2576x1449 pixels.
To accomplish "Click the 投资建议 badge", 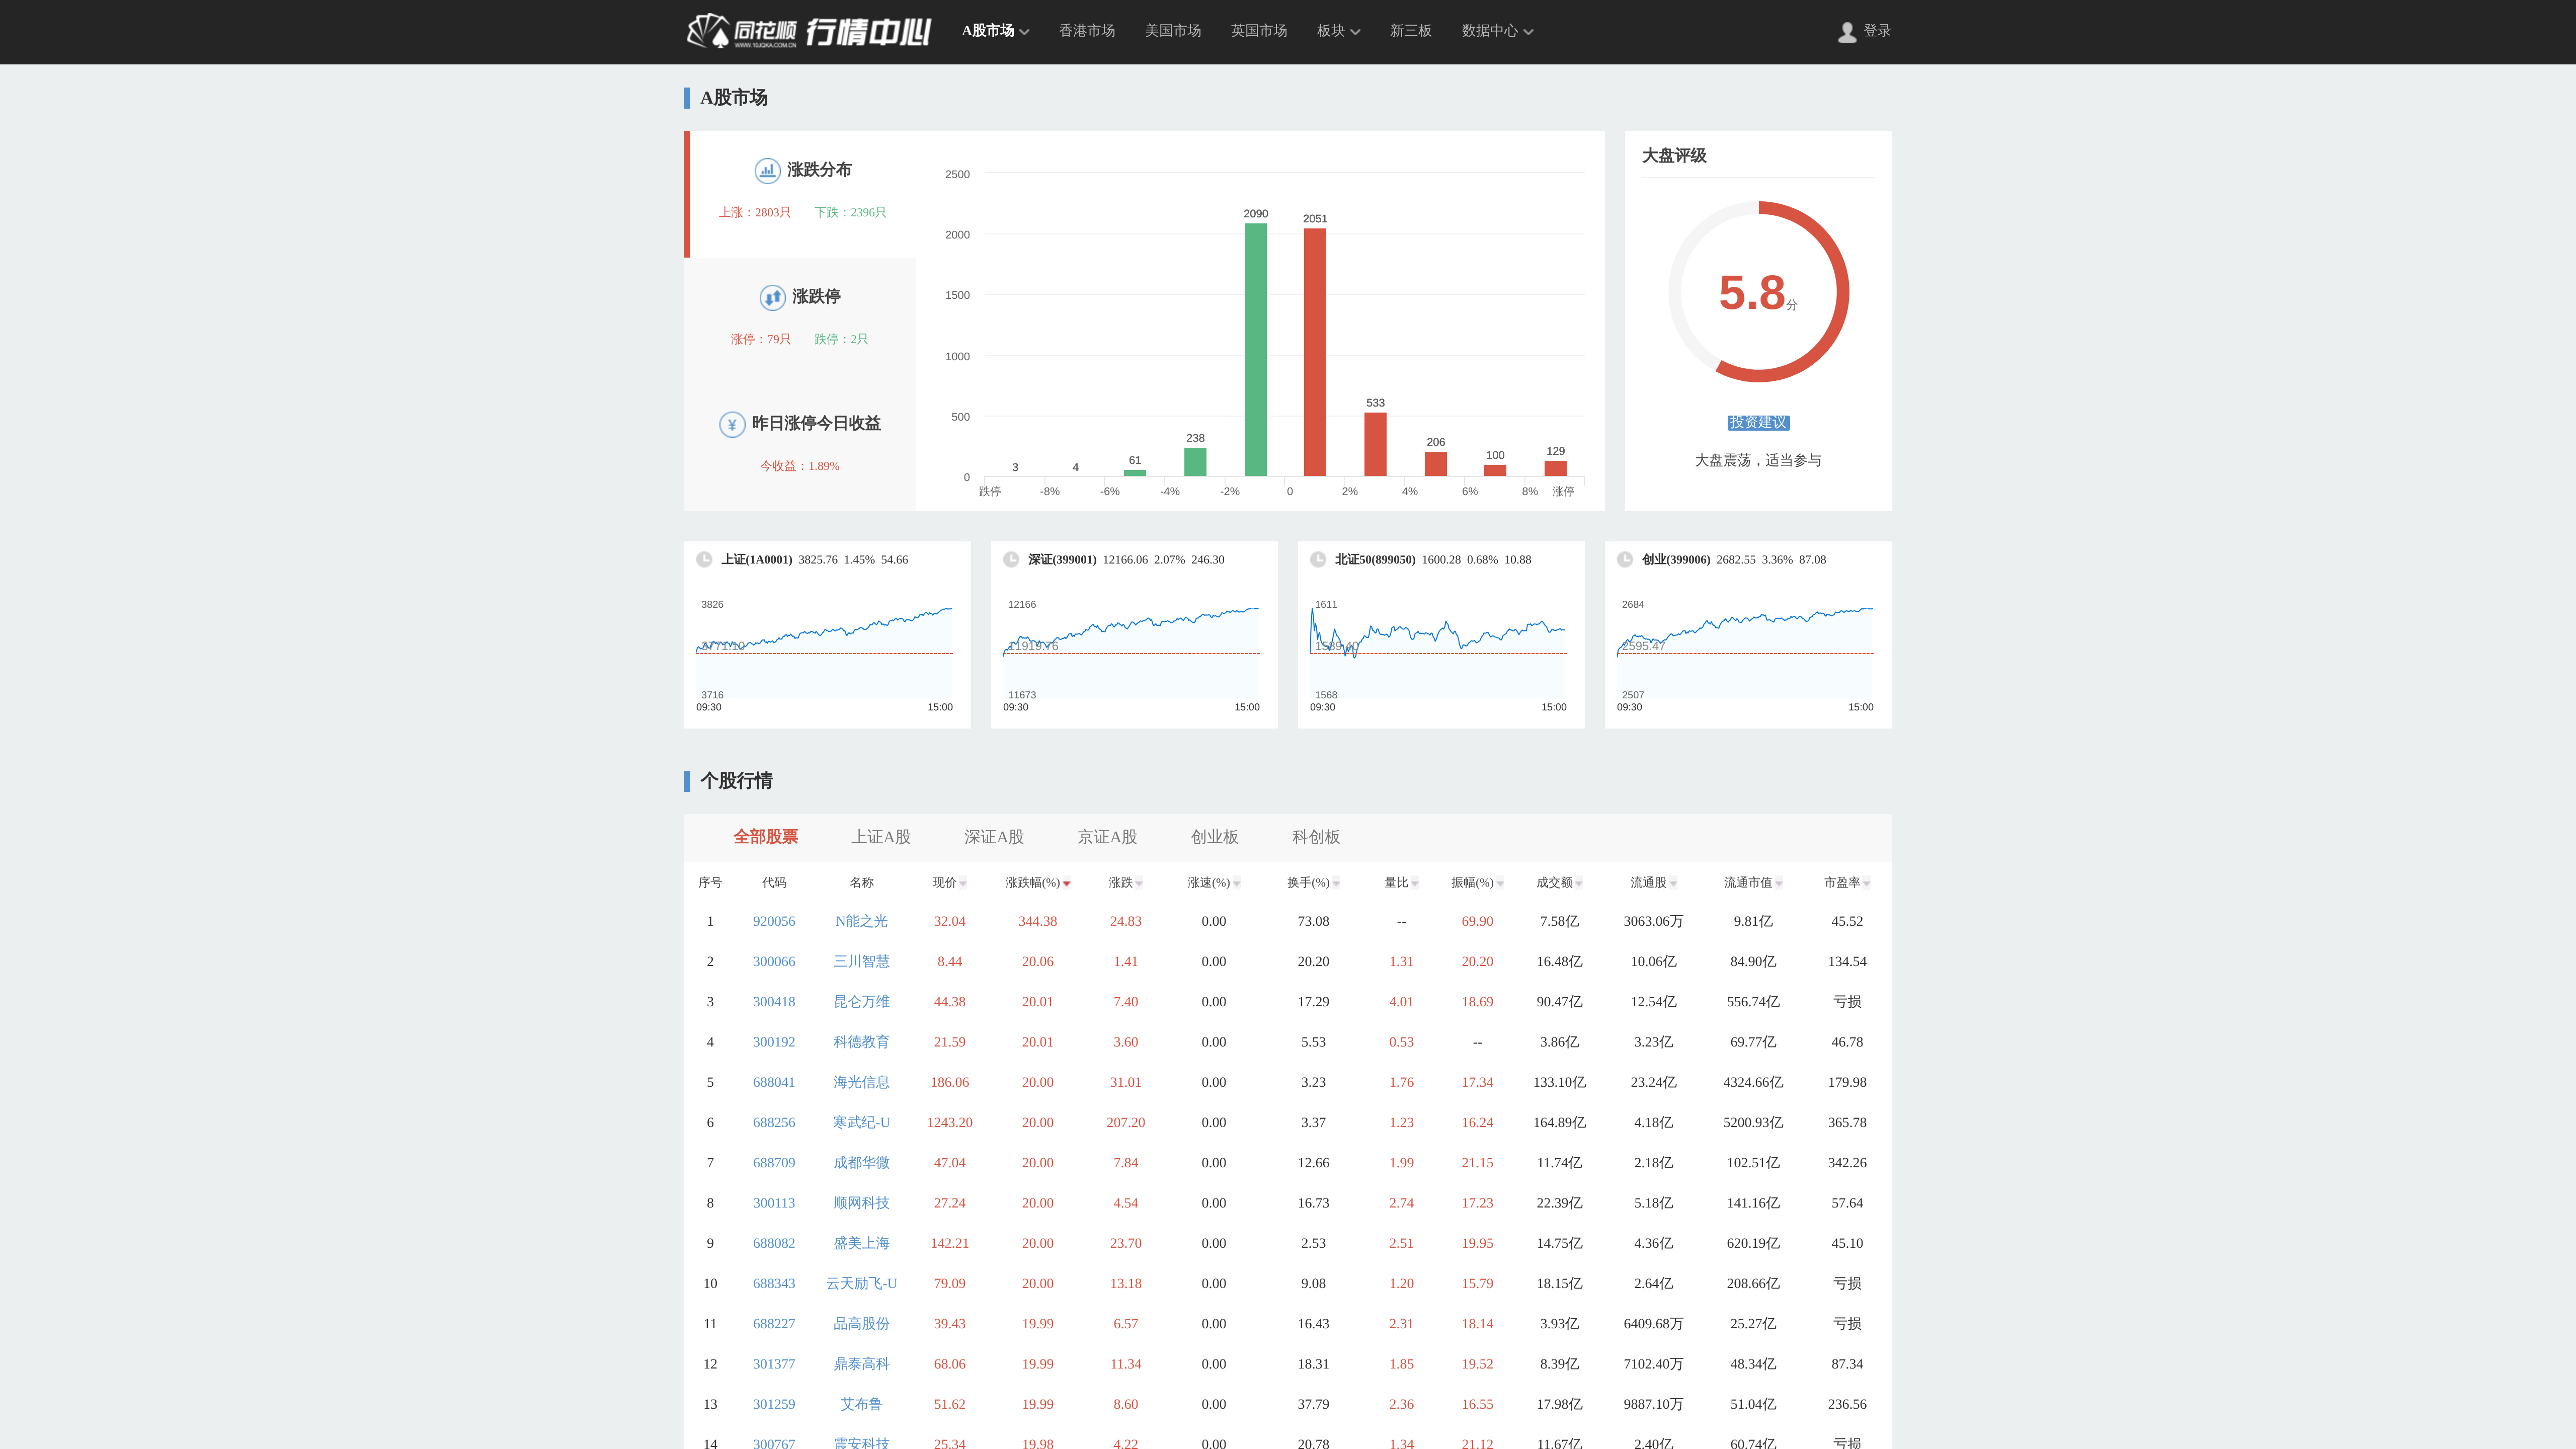I will pos(1758,423).
